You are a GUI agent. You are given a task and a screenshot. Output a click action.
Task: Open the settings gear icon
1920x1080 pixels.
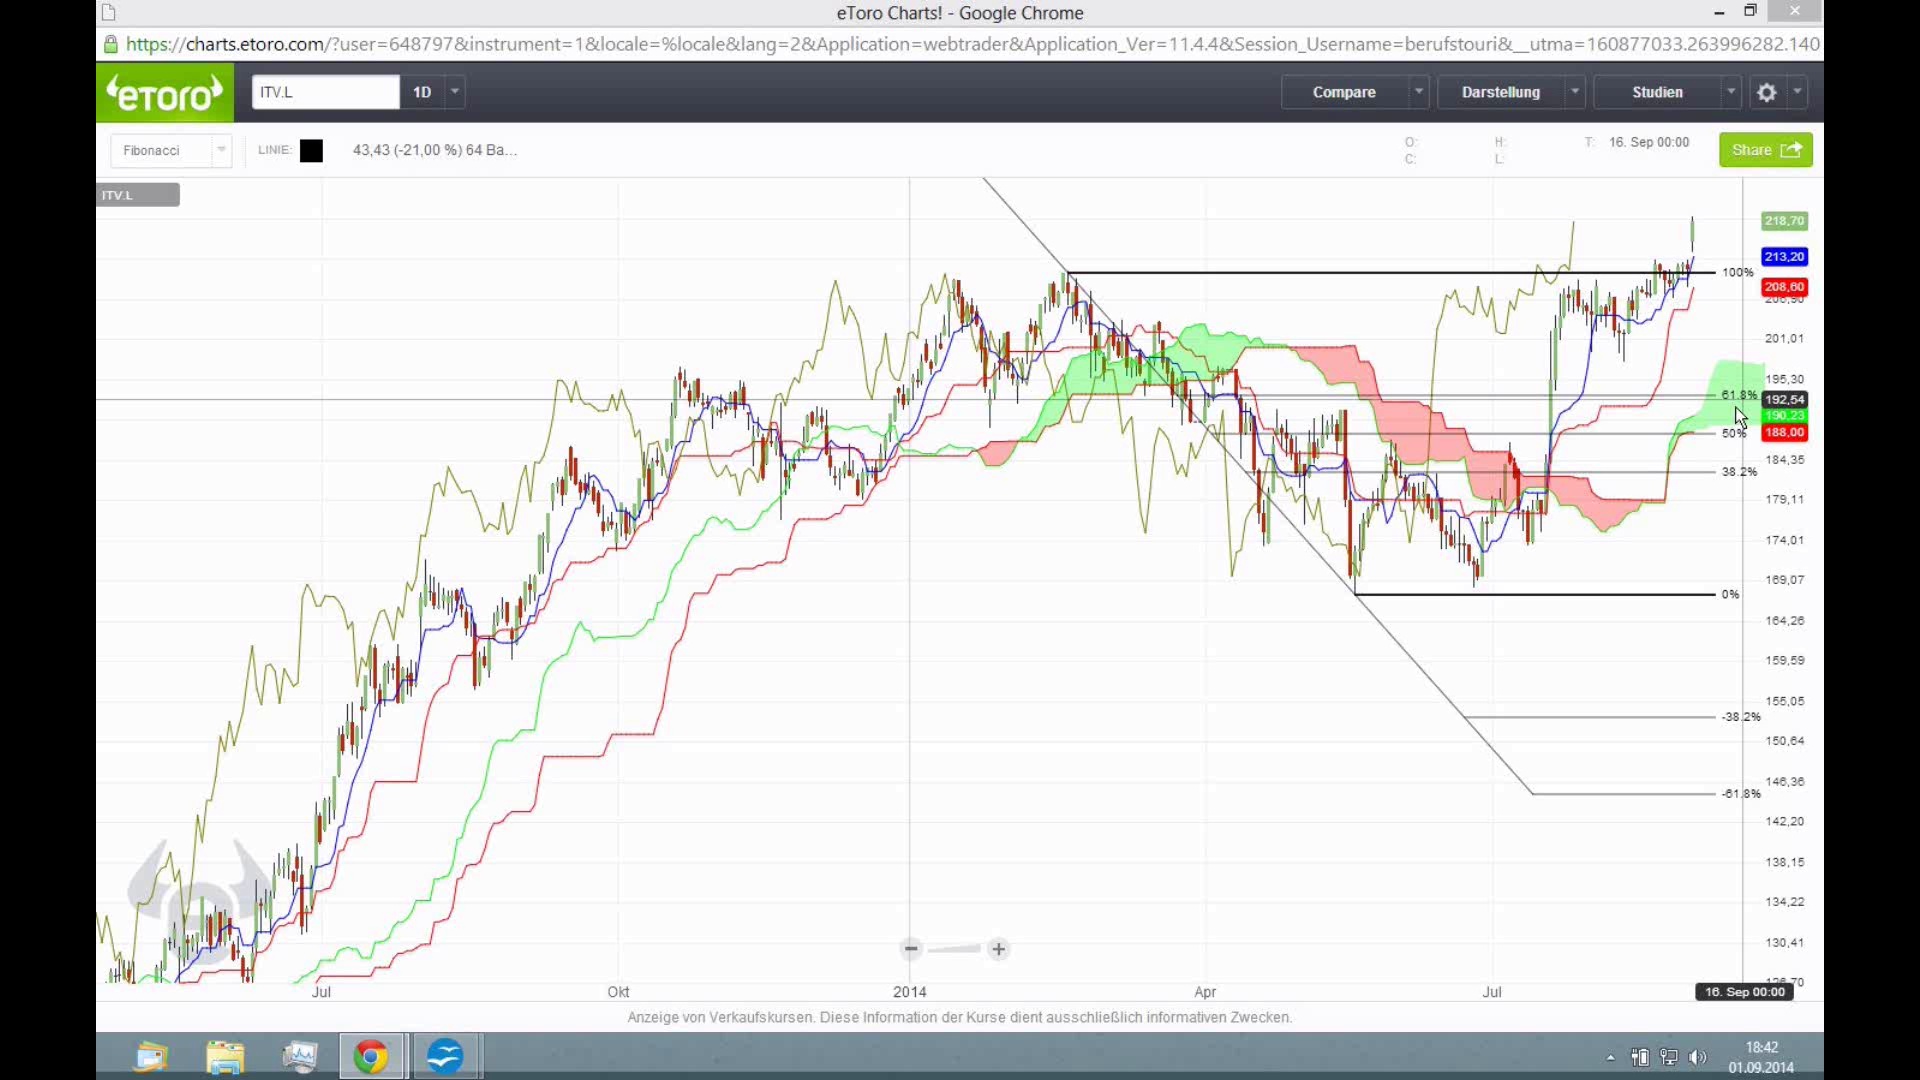coord(1767,92)
